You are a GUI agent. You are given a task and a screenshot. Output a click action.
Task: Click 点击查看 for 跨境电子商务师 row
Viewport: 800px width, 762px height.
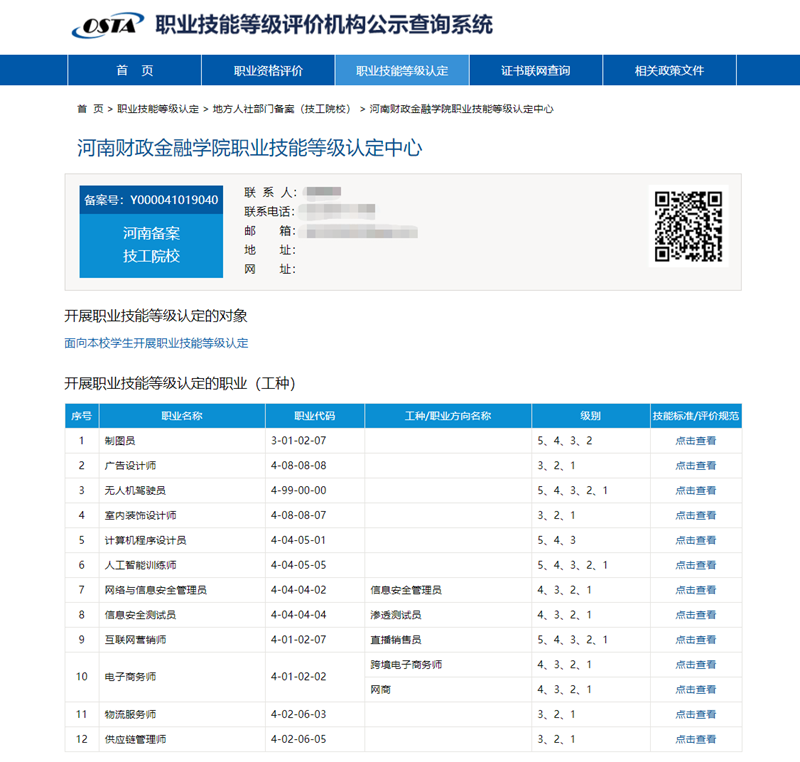click(695, 665)
